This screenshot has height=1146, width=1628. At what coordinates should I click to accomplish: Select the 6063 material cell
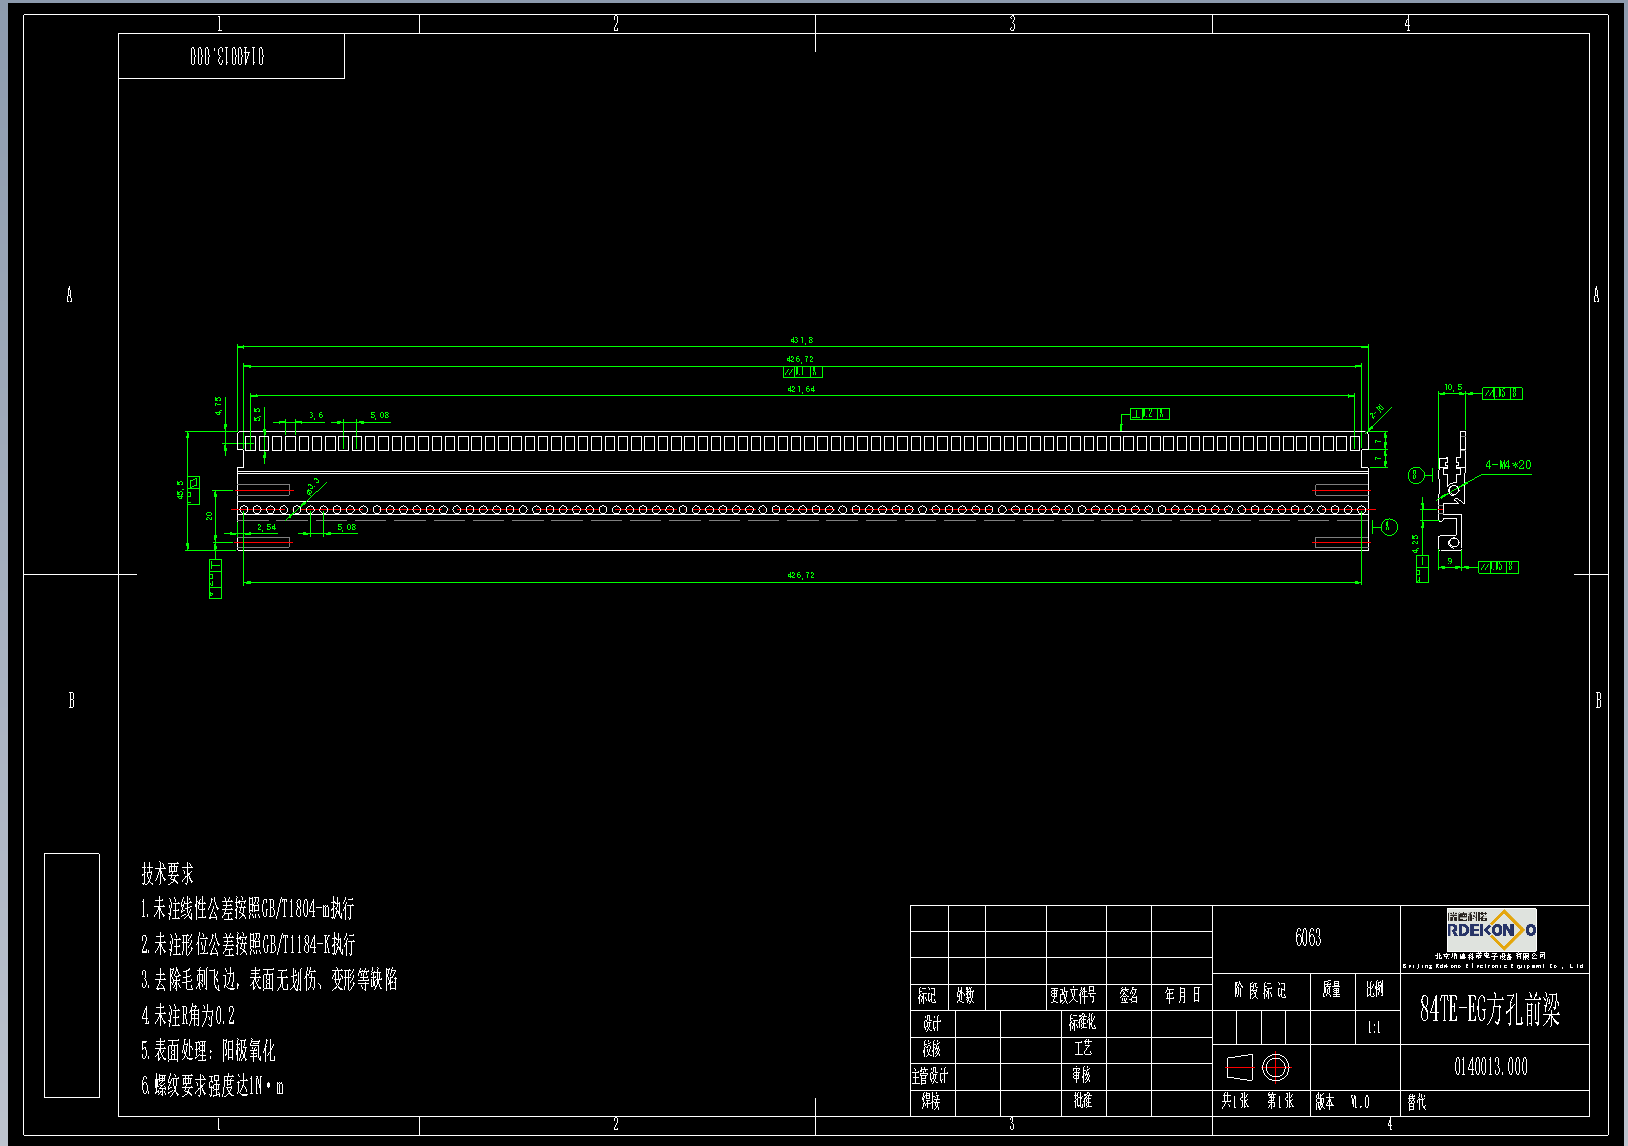point(1306,939)
